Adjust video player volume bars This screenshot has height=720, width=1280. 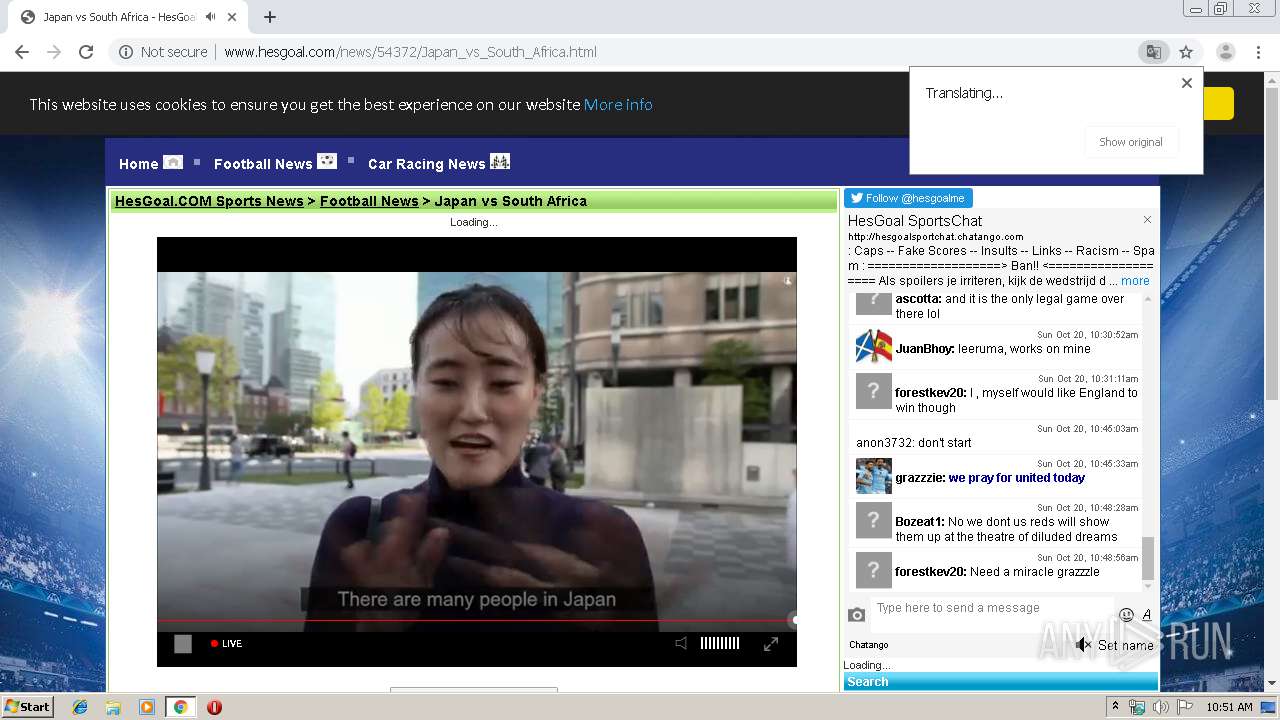tap(720, 644)
